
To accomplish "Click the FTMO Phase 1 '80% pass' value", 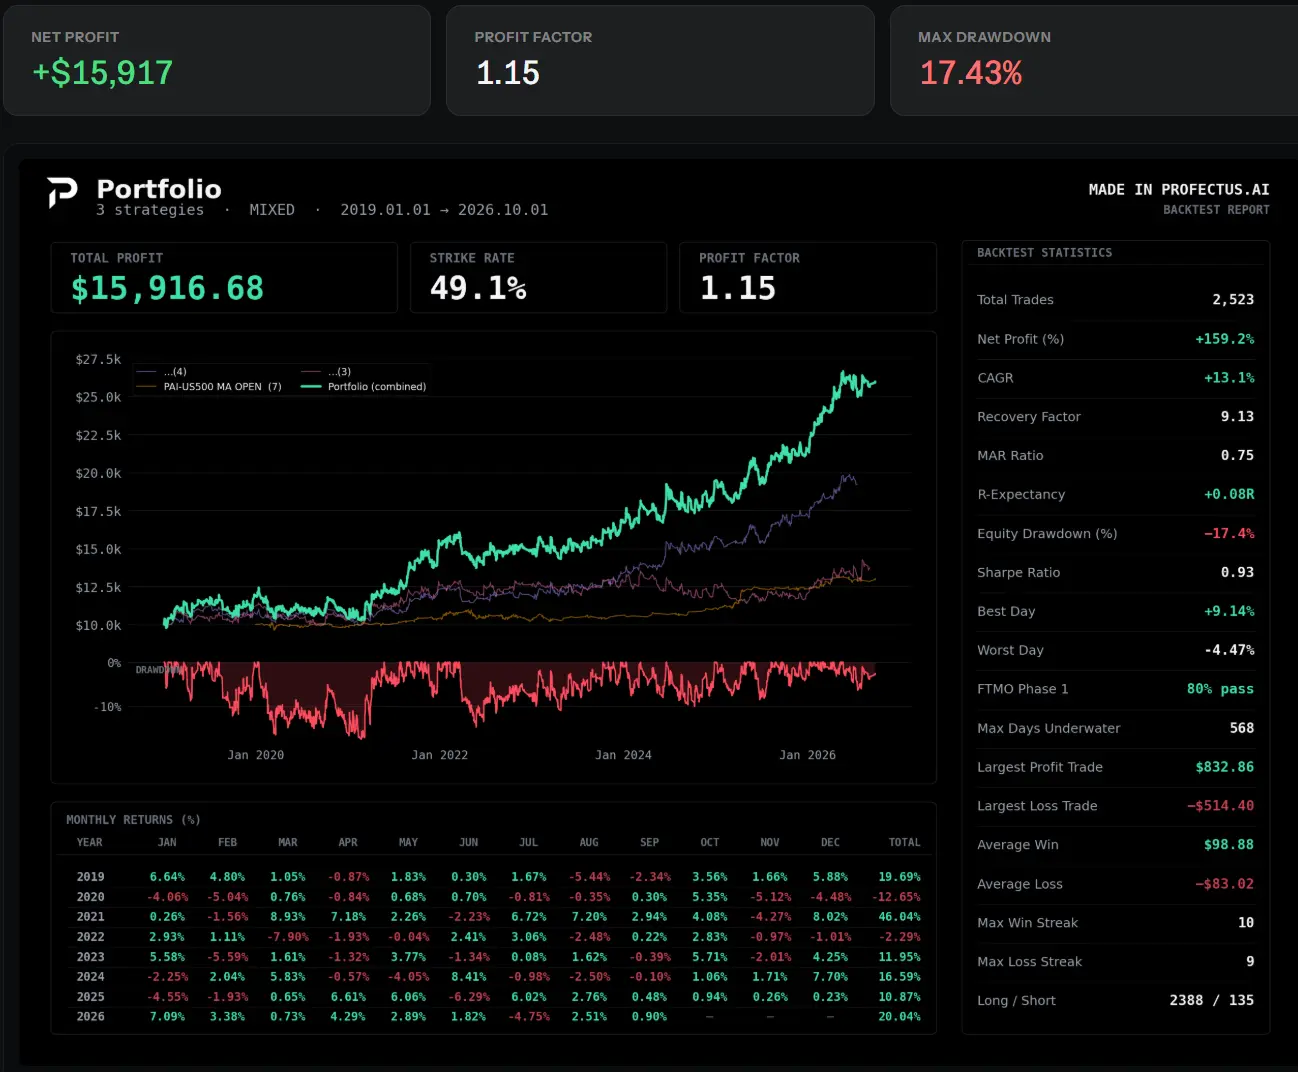I will [x=1220, y=690].
